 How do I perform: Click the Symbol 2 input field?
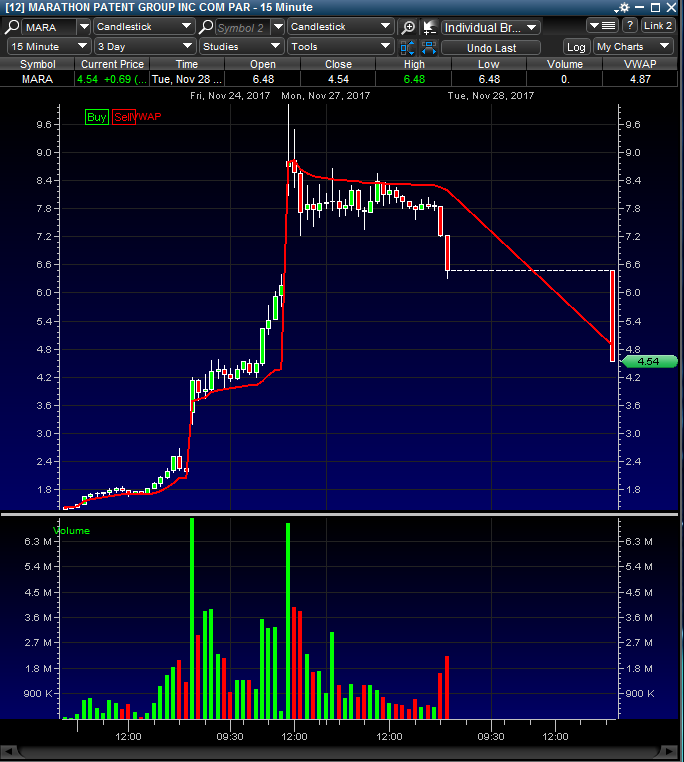point(243,27)
